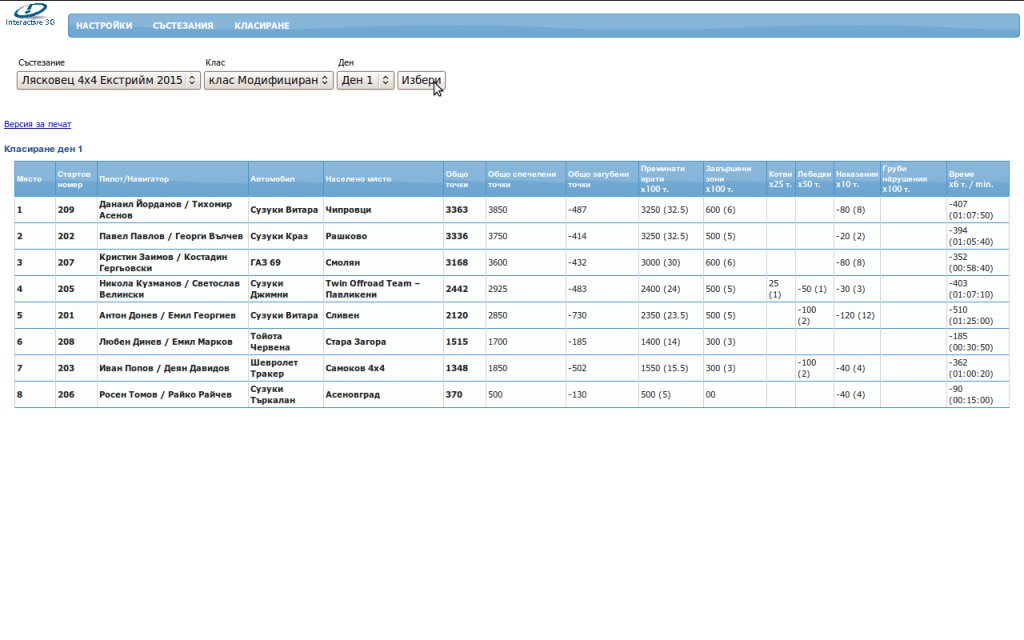
Task: Select 'Данаил Йорданов / Тихомир Асенов' cell
Action: pyautogui.click(x=172, y=210)
